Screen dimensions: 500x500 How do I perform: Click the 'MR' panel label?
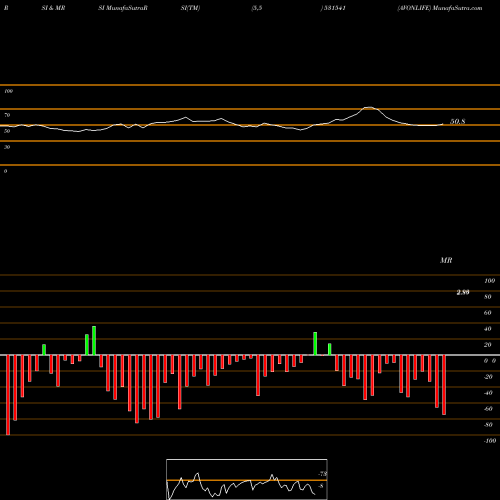click(446, 260)
